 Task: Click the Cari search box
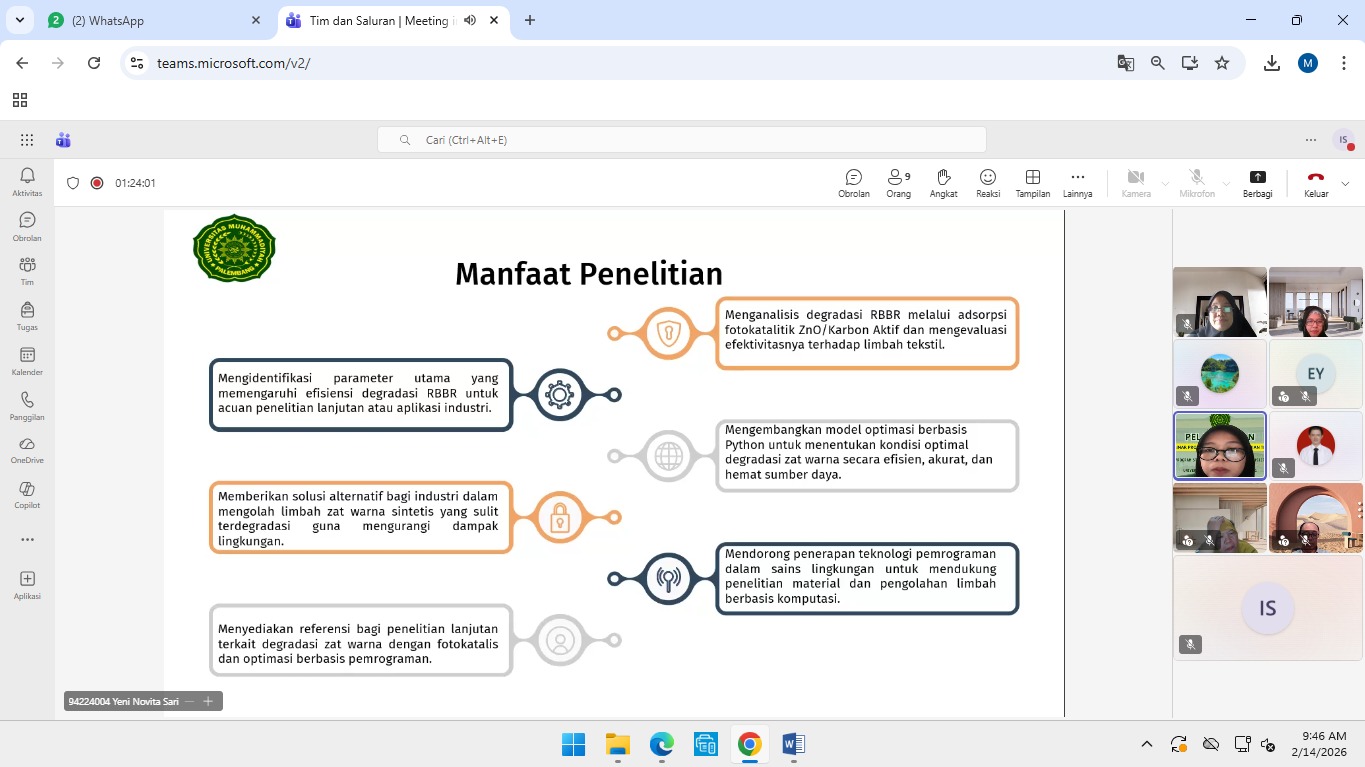coord(681,140)
